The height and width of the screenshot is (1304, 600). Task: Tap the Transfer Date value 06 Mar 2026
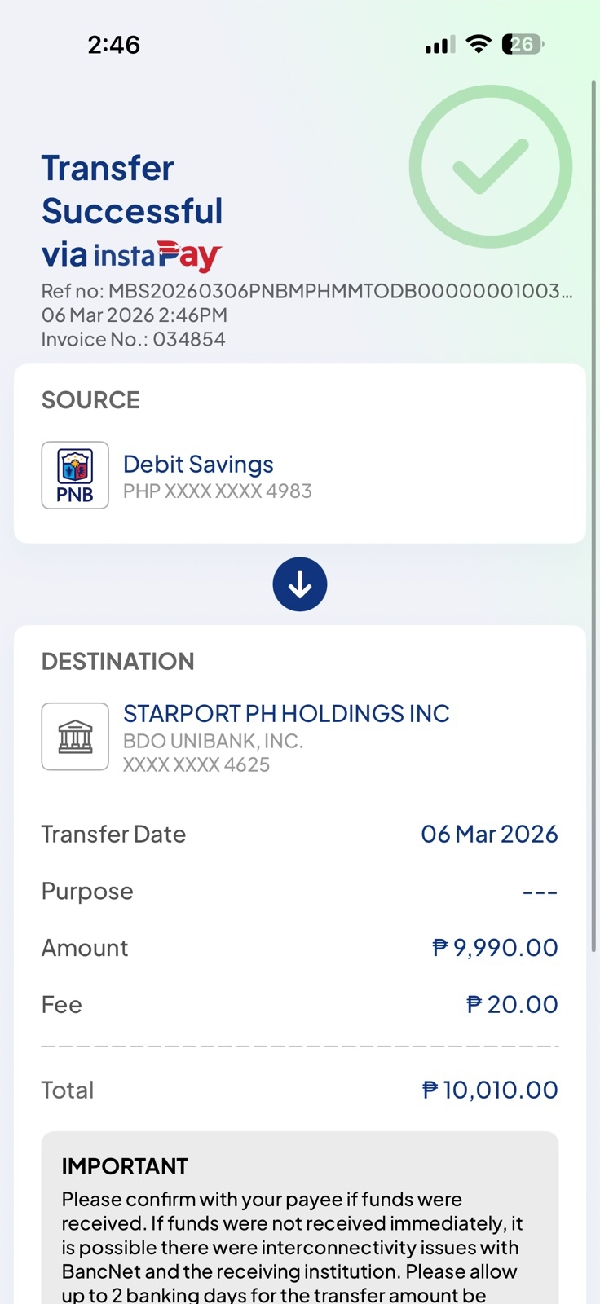[x=489, y=834]
